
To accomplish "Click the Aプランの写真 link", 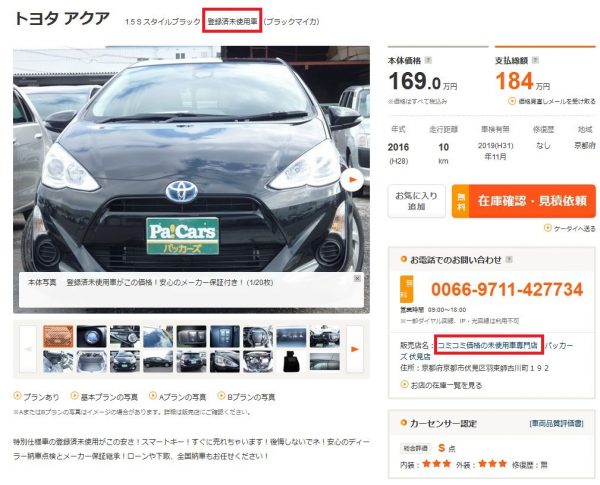I will [x=178, y=397].
